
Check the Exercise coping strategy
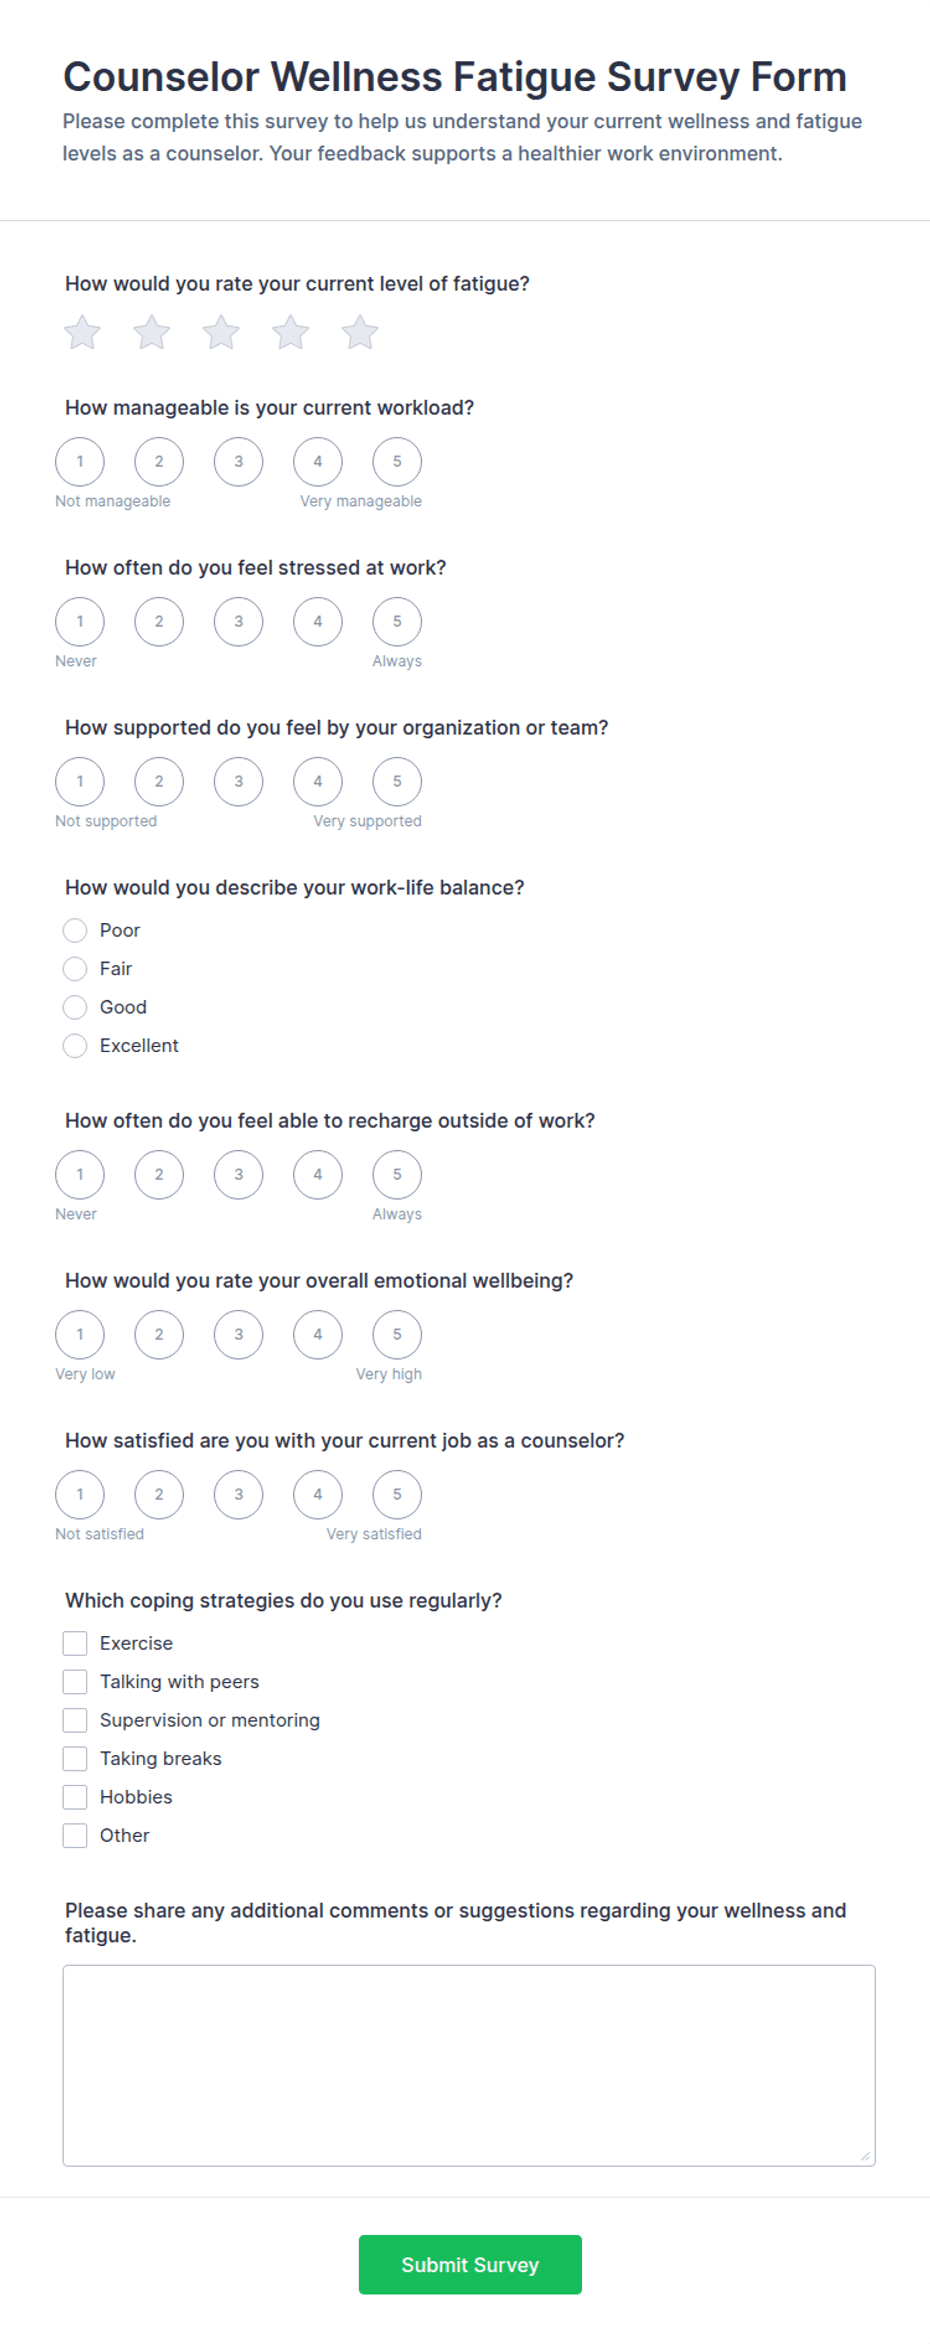click(x=75, y=1644)
